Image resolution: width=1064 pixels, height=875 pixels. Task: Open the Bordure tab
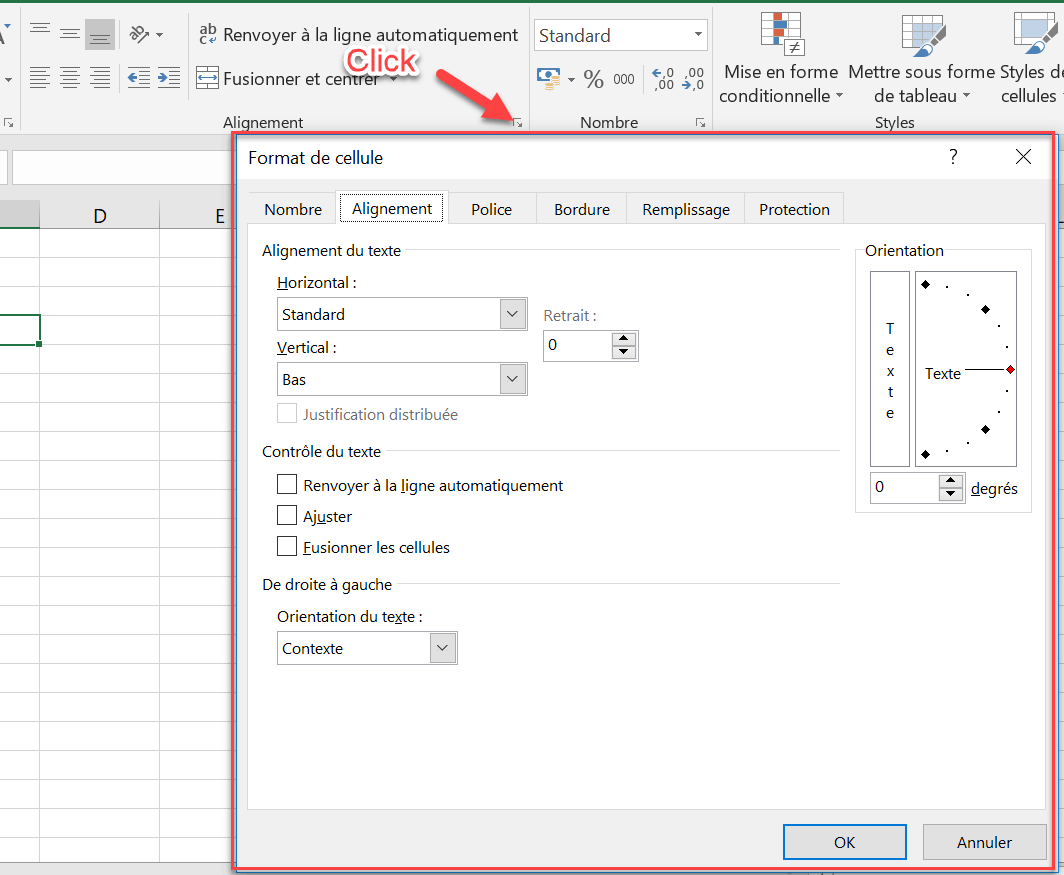[582, 209]
